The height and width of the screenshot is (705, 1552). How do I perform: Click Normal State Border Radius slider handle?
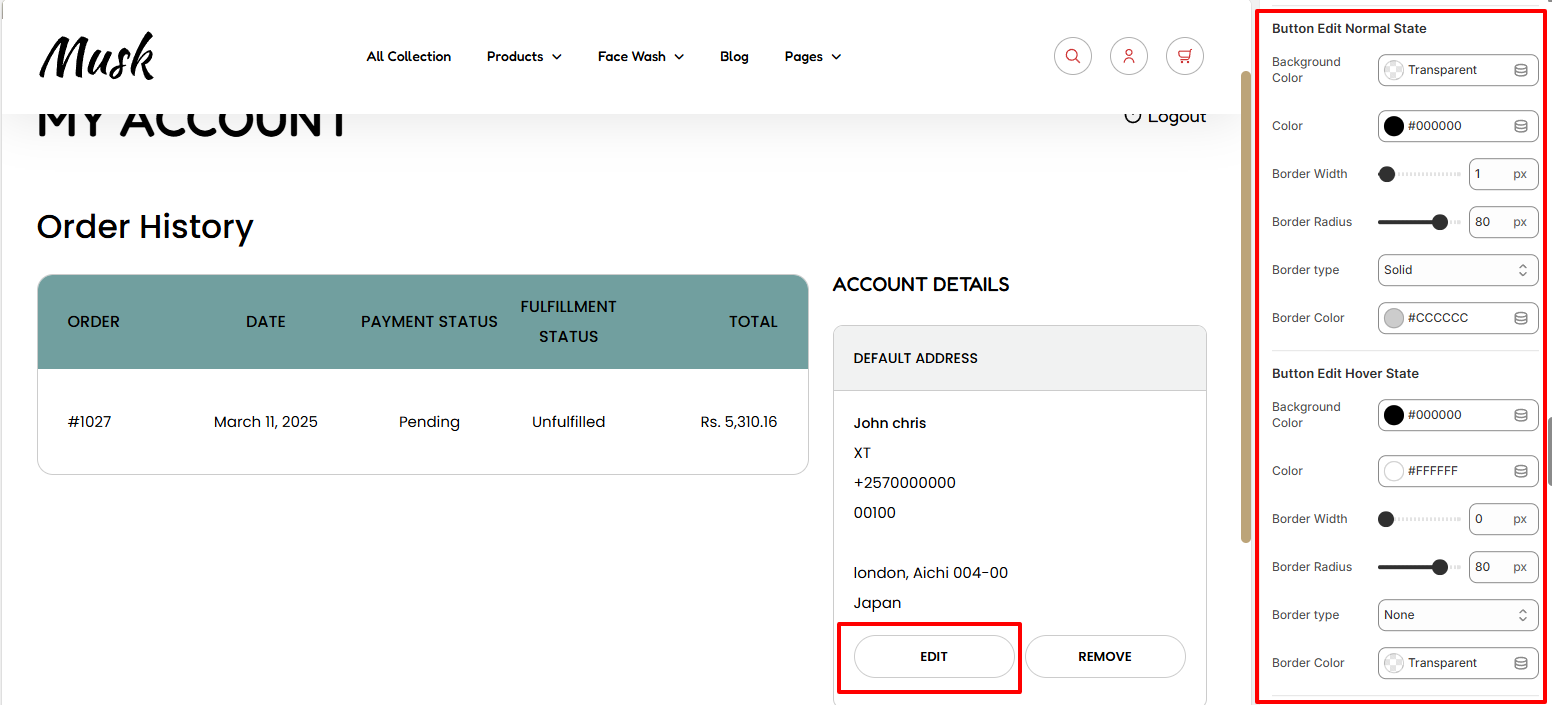tap(1440, 222)
